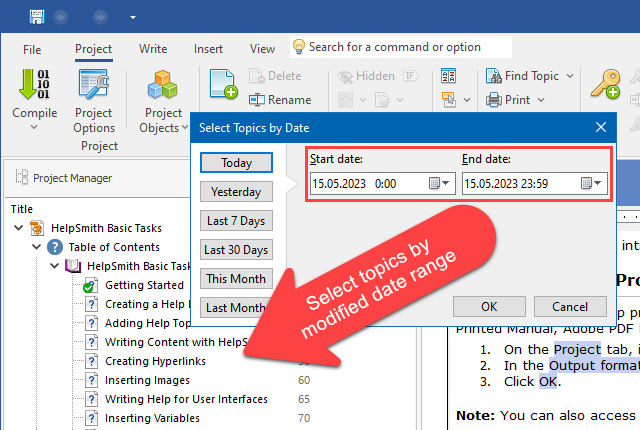Image resolution: width=640 pixels, height=430 pixels.
Task: Switch to the Insert ribbon tab
Action: pyautogui.click(x=208, y=49)
